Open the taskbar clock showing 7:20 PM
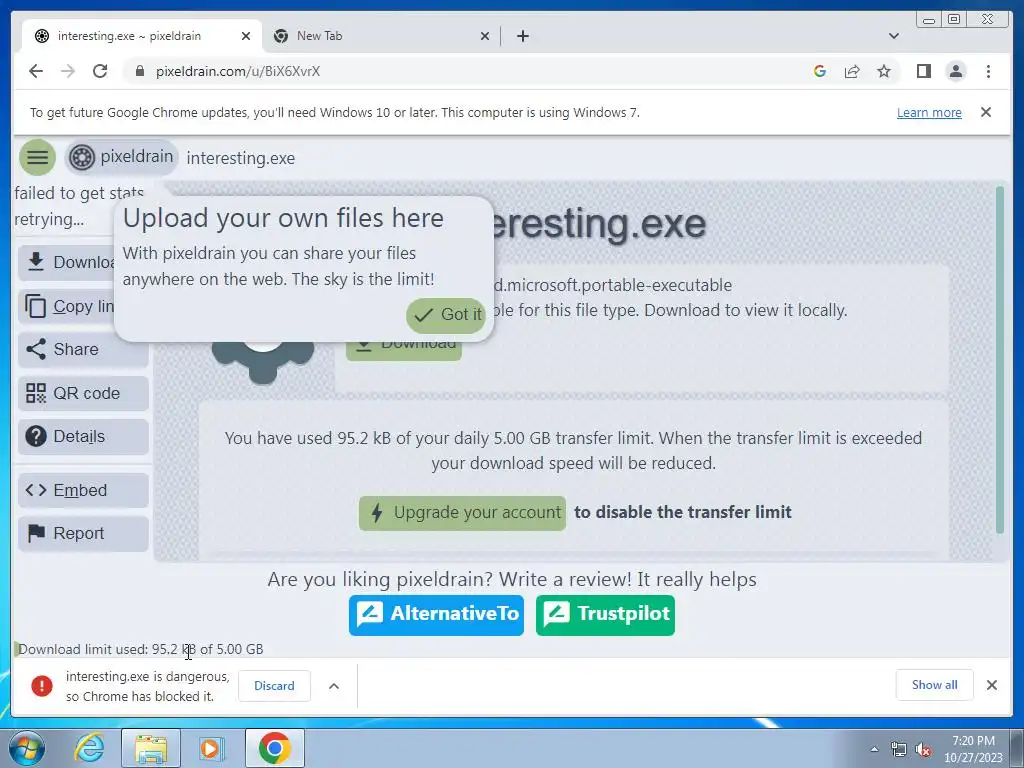This screenshot has height=768, width=1024. [x=973, y=749]
